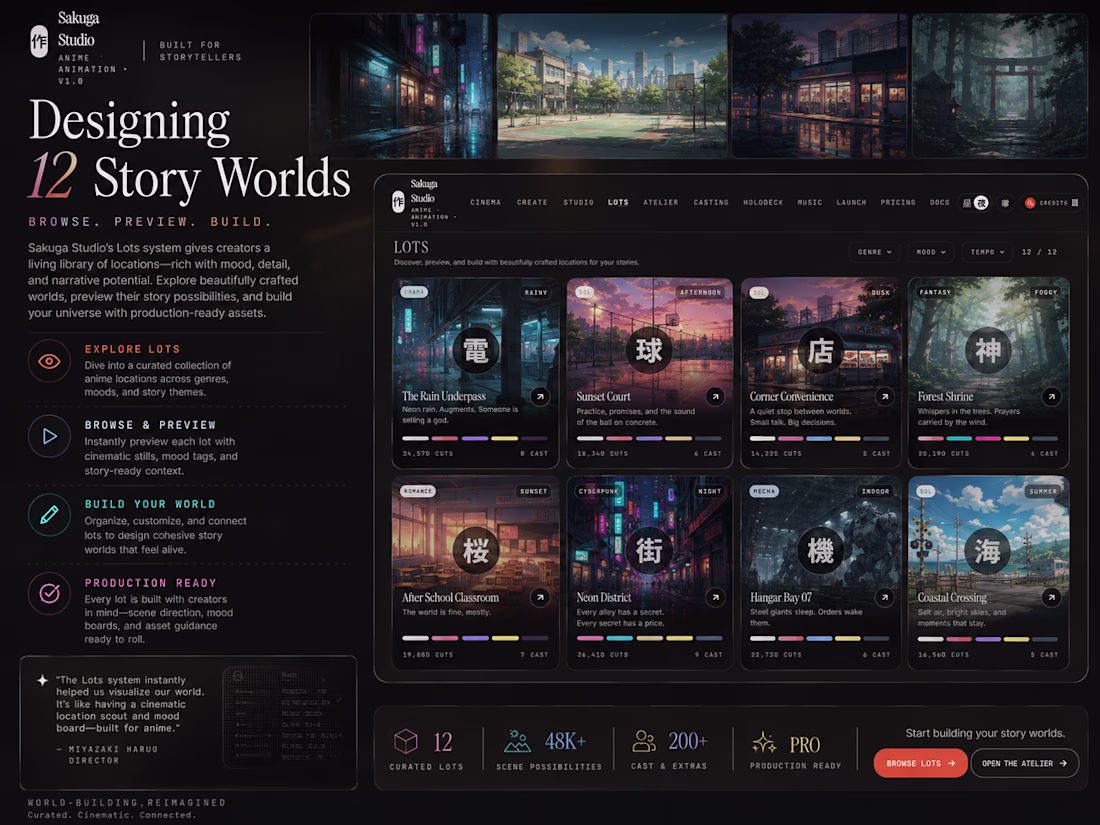Toggle the MECHA genre tag
The height and width of the screenshot is (825, 1100).
click(764, 491)
